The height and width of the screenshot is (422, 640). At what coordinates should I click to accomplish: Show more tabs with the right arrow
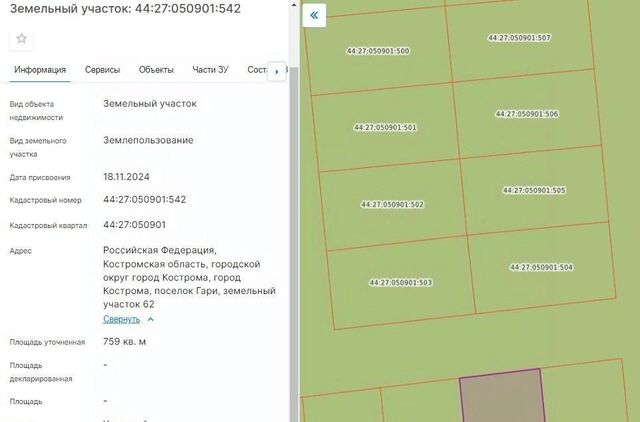point(277,71)
